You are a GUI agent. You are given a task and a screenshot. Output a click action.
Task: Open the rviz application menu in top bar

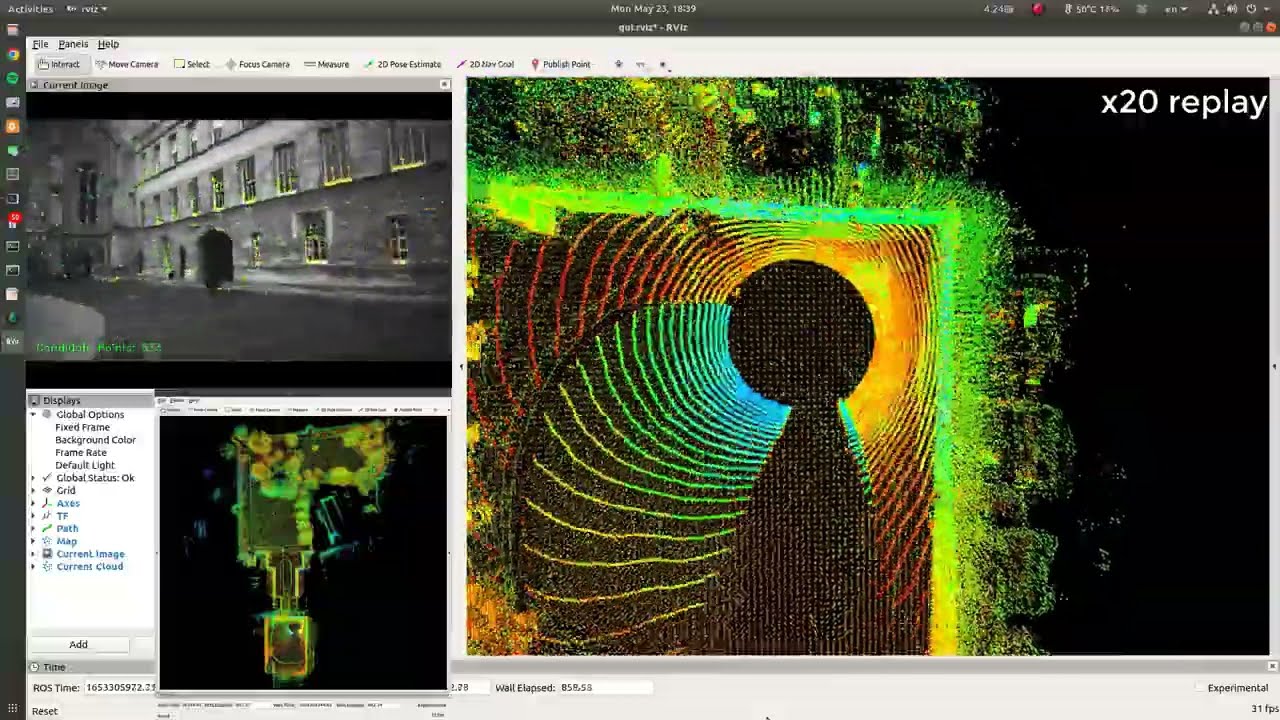point(86,9)
